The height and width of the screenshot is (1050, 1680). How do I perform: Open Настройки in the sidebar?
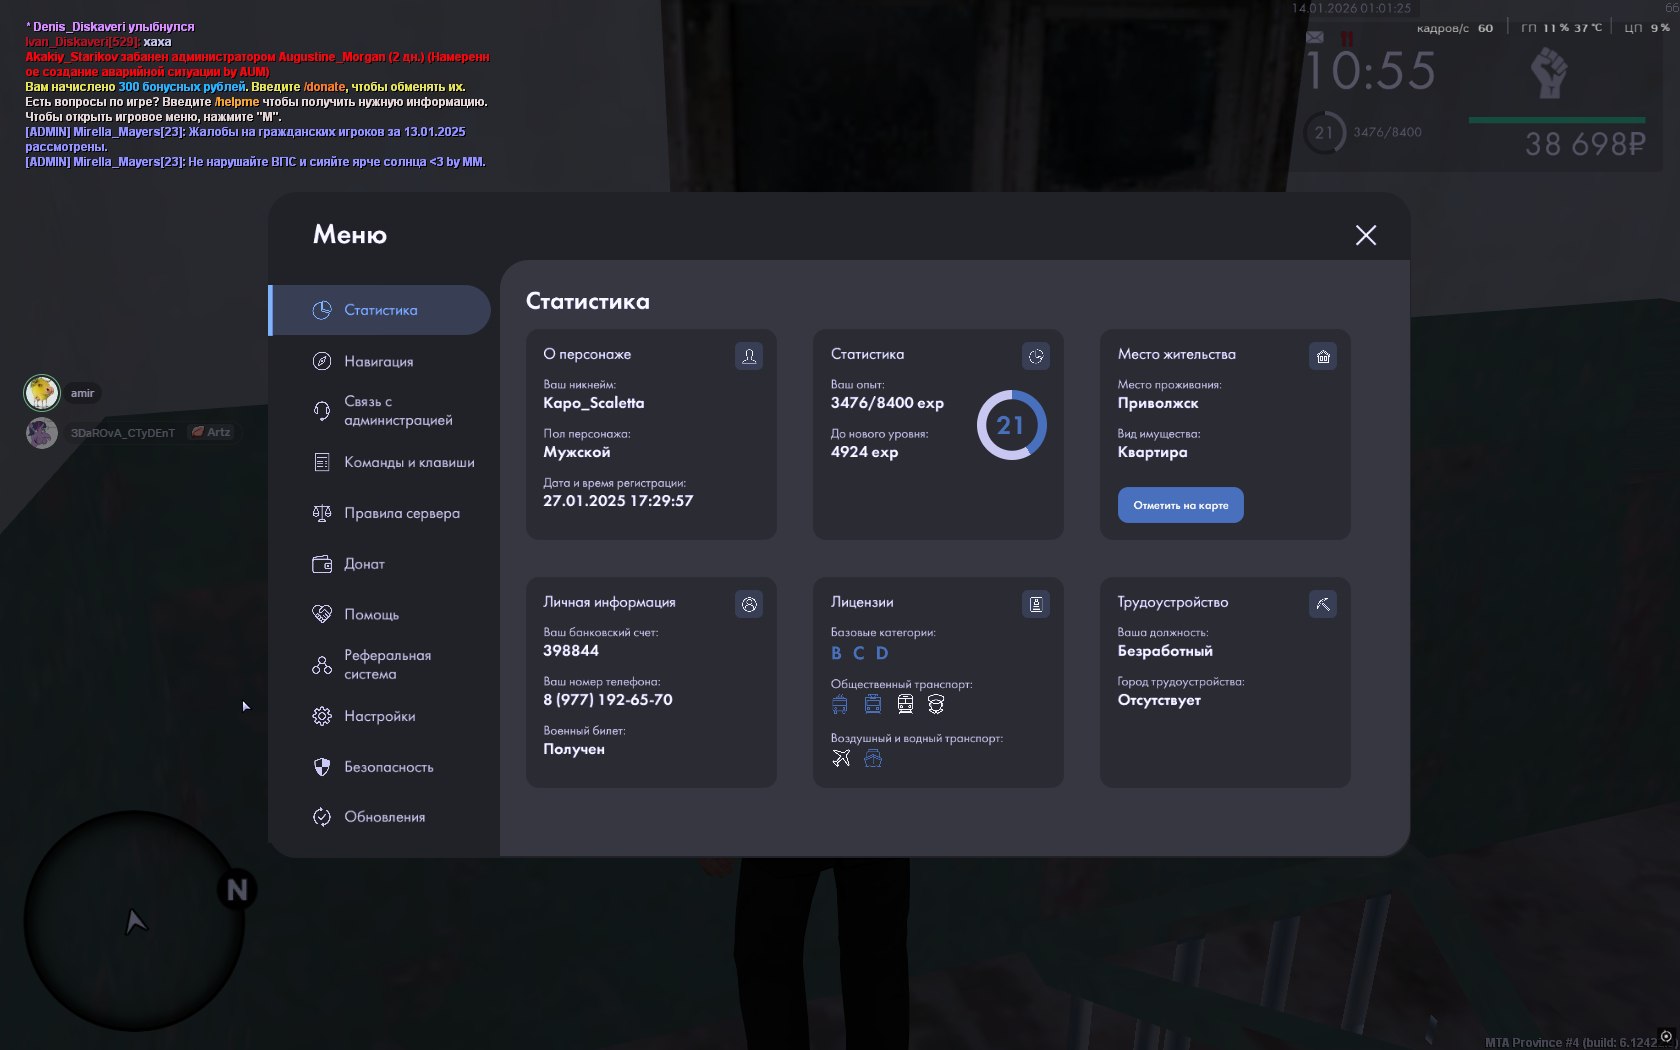pyautogui.click(x=379, y=716)
